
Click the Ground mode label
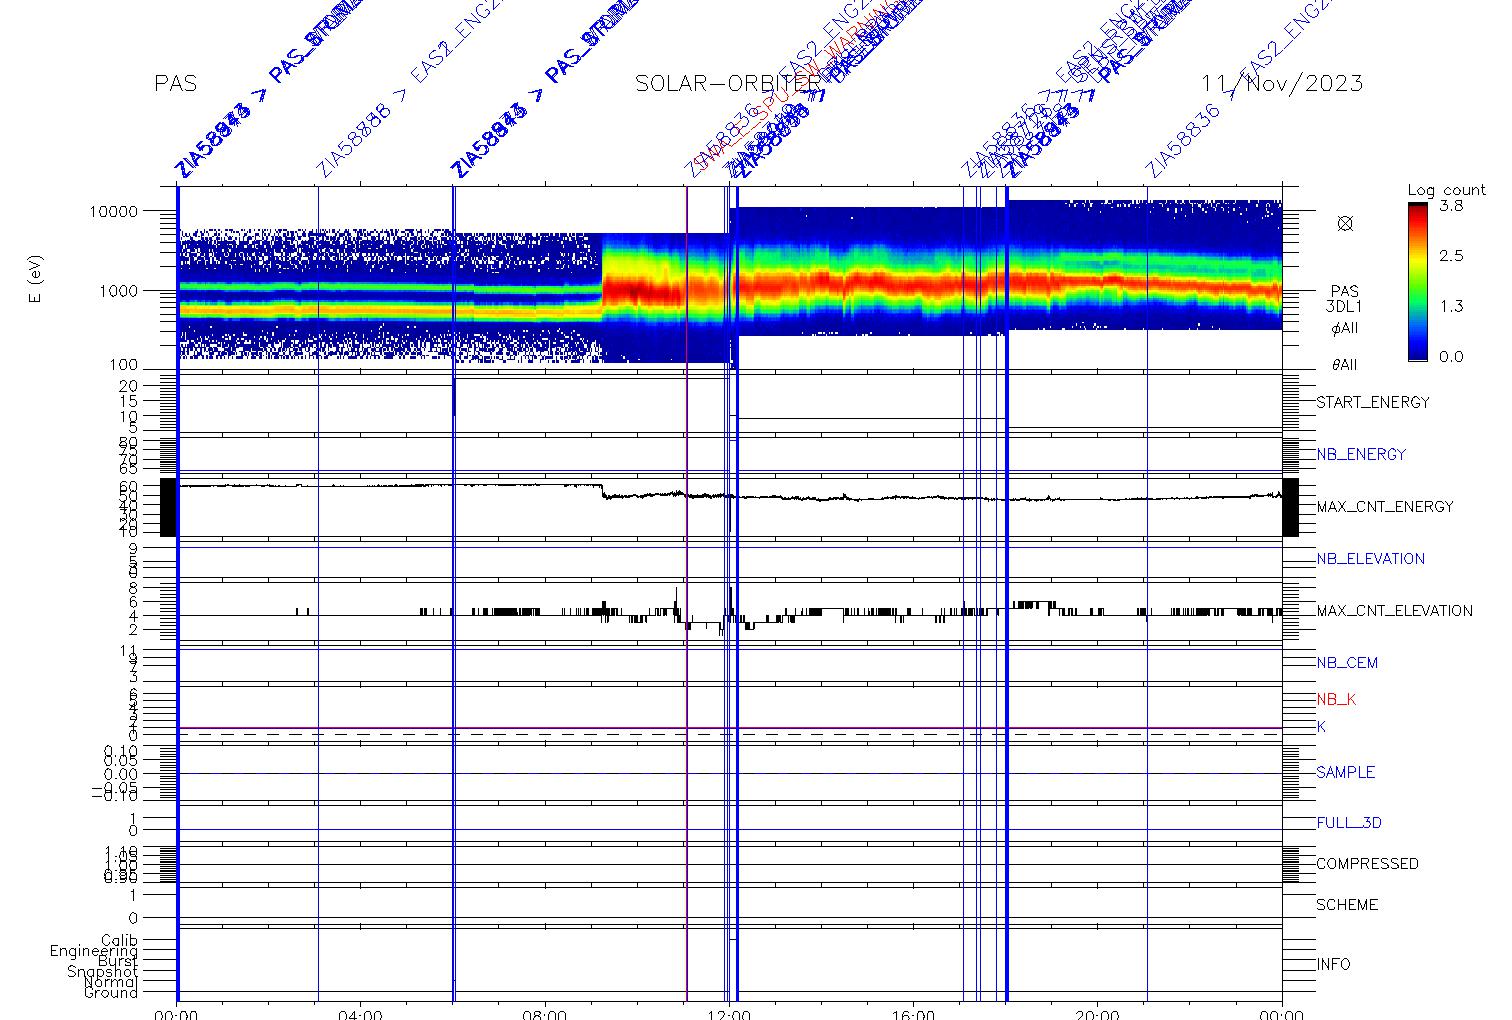(111, 992)
